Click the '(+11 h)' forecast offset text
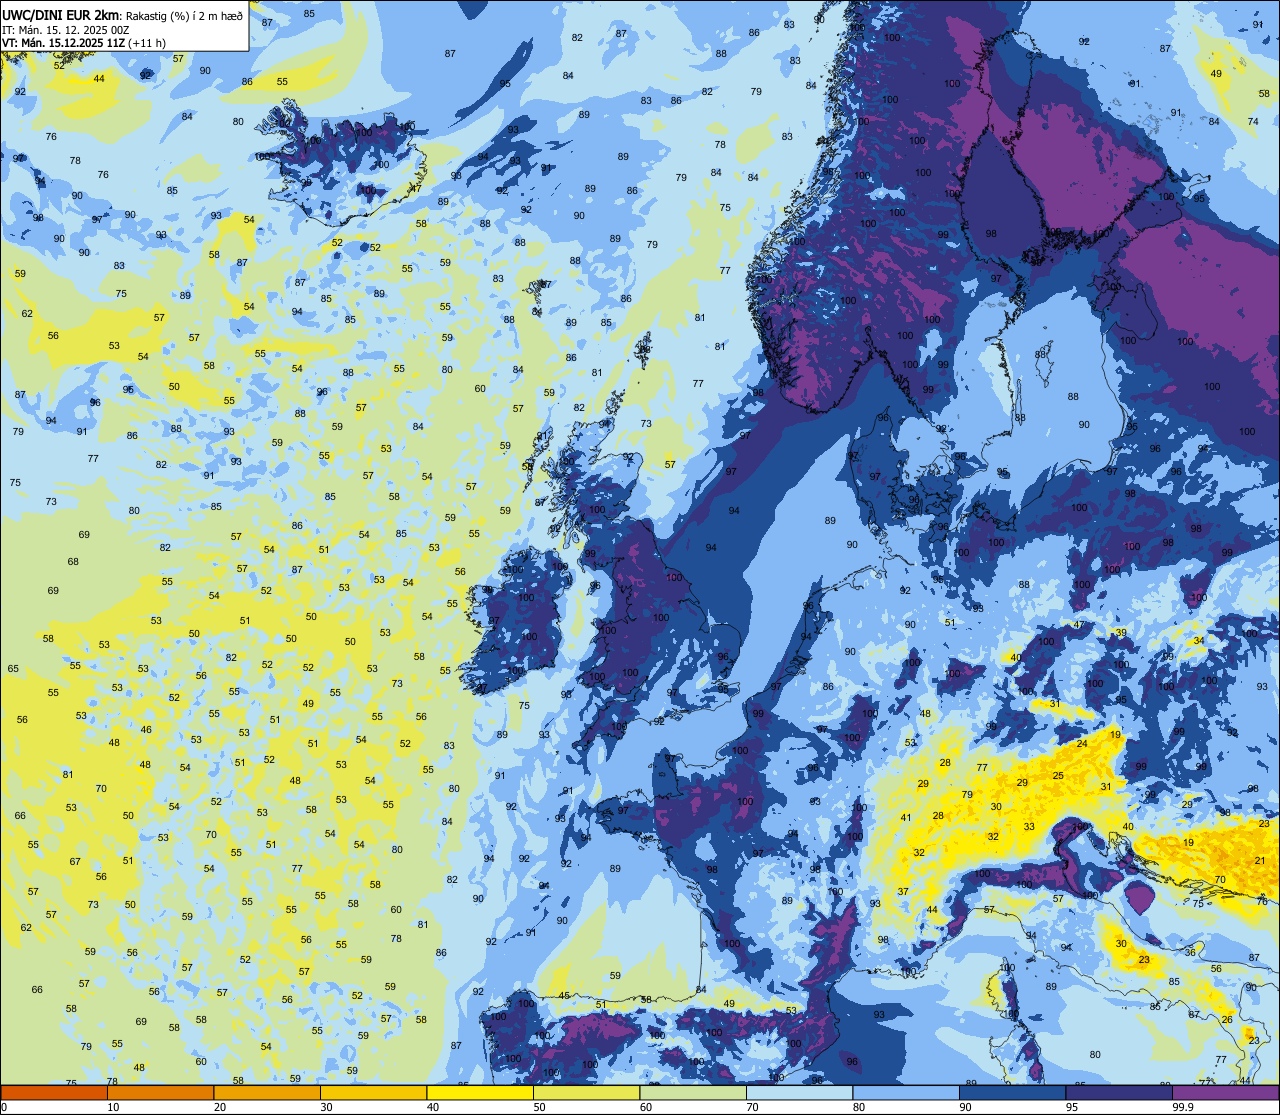 146,42
